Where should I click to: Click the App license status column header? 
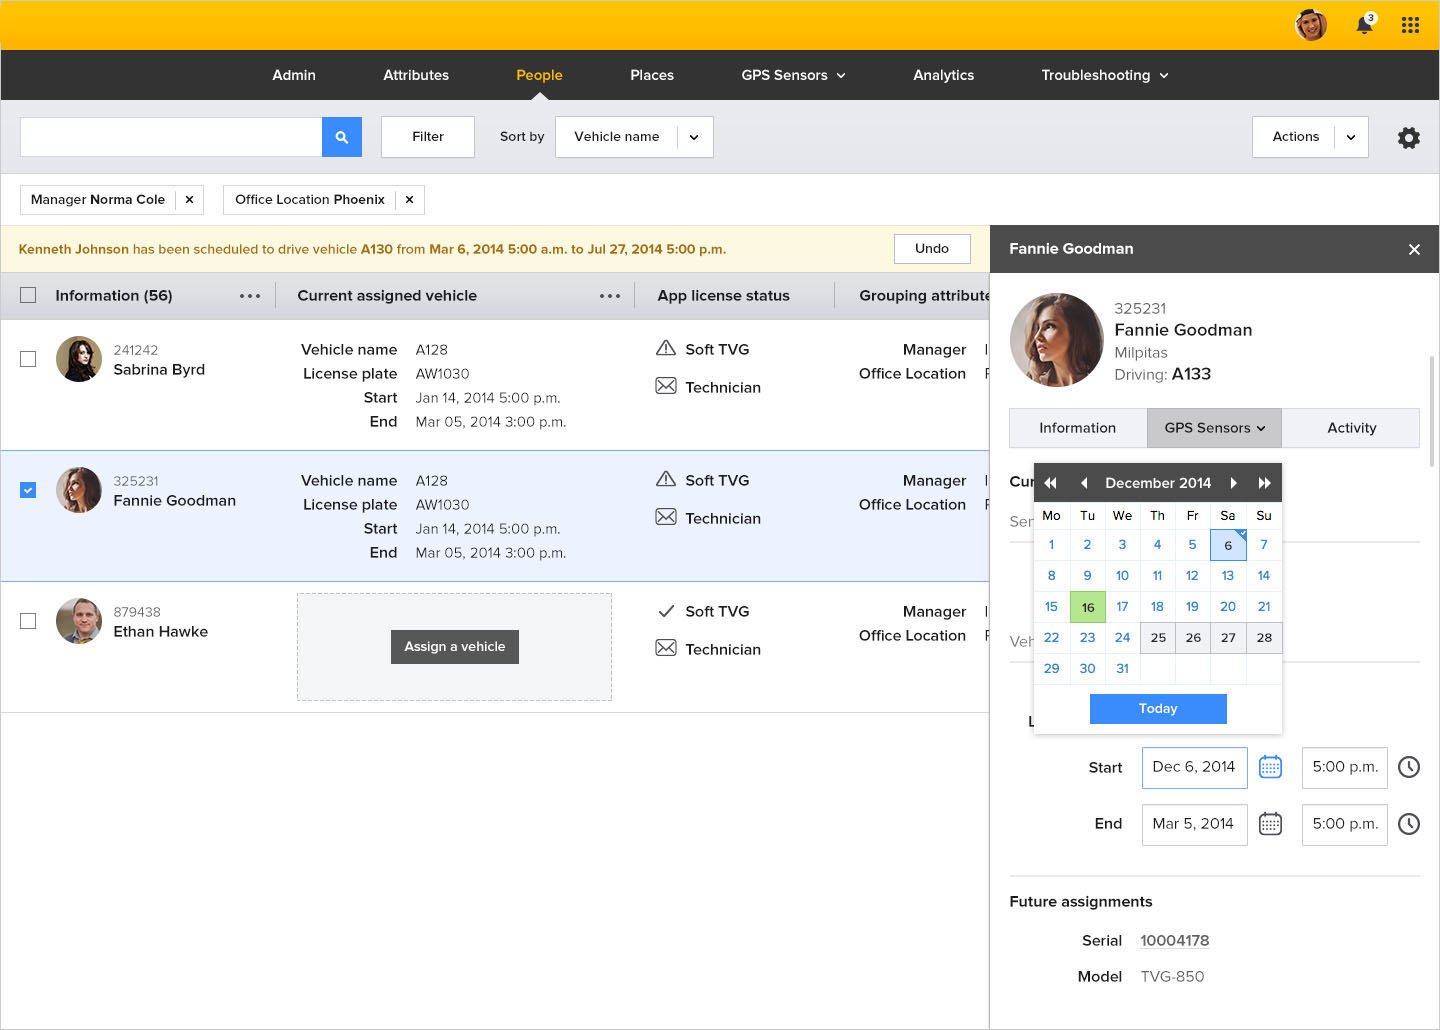coord(723,296)
